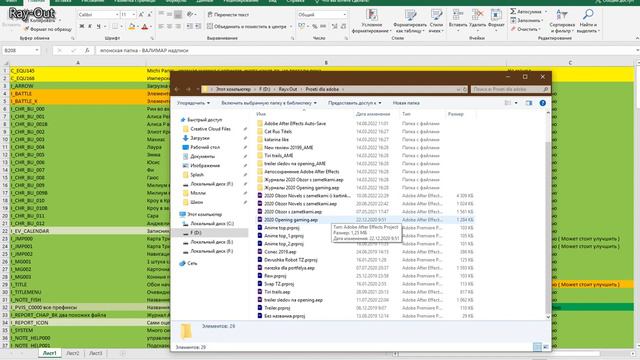Image resolution: width=640 pixels, height=360 pixels.
Task: Select the Tiri trails.aep file
Action: point(277,292)
